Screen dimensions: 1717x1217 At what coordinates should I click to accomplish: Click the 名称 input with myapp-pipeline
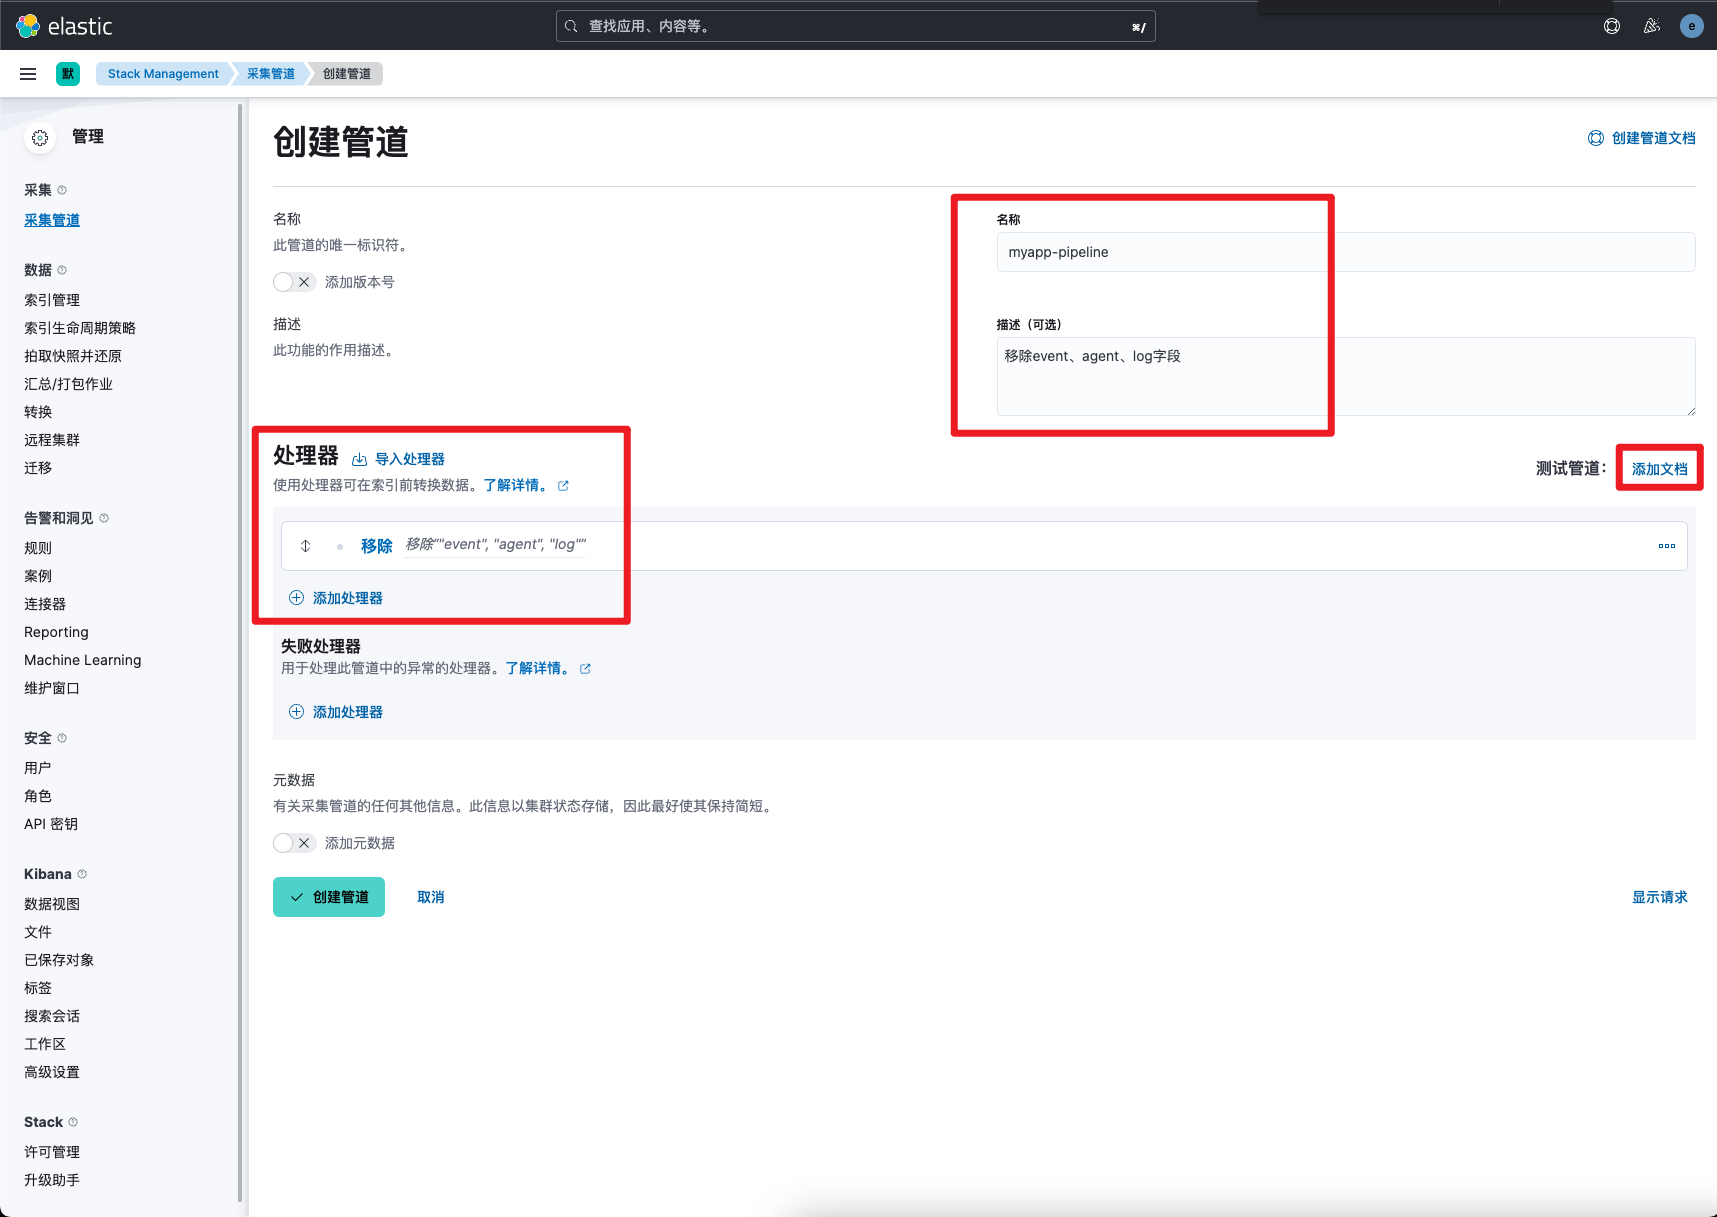pos(1346,252)
